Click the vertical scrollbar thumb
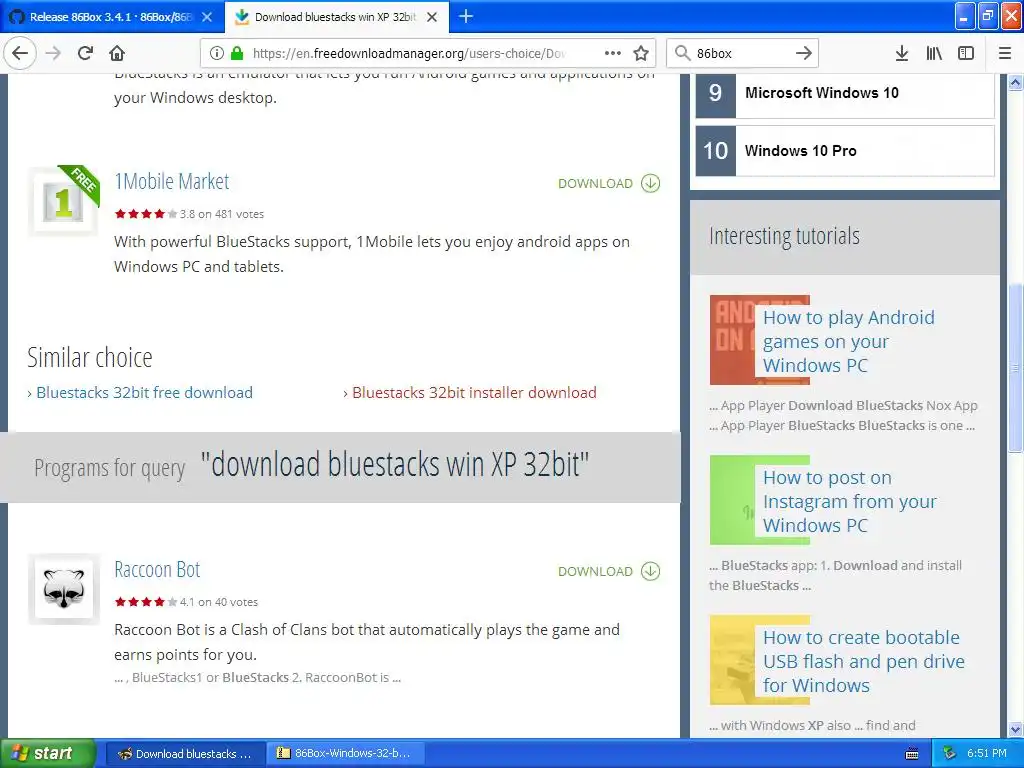This screenshot has width=1024, height=768. [x=1016, y=368]
